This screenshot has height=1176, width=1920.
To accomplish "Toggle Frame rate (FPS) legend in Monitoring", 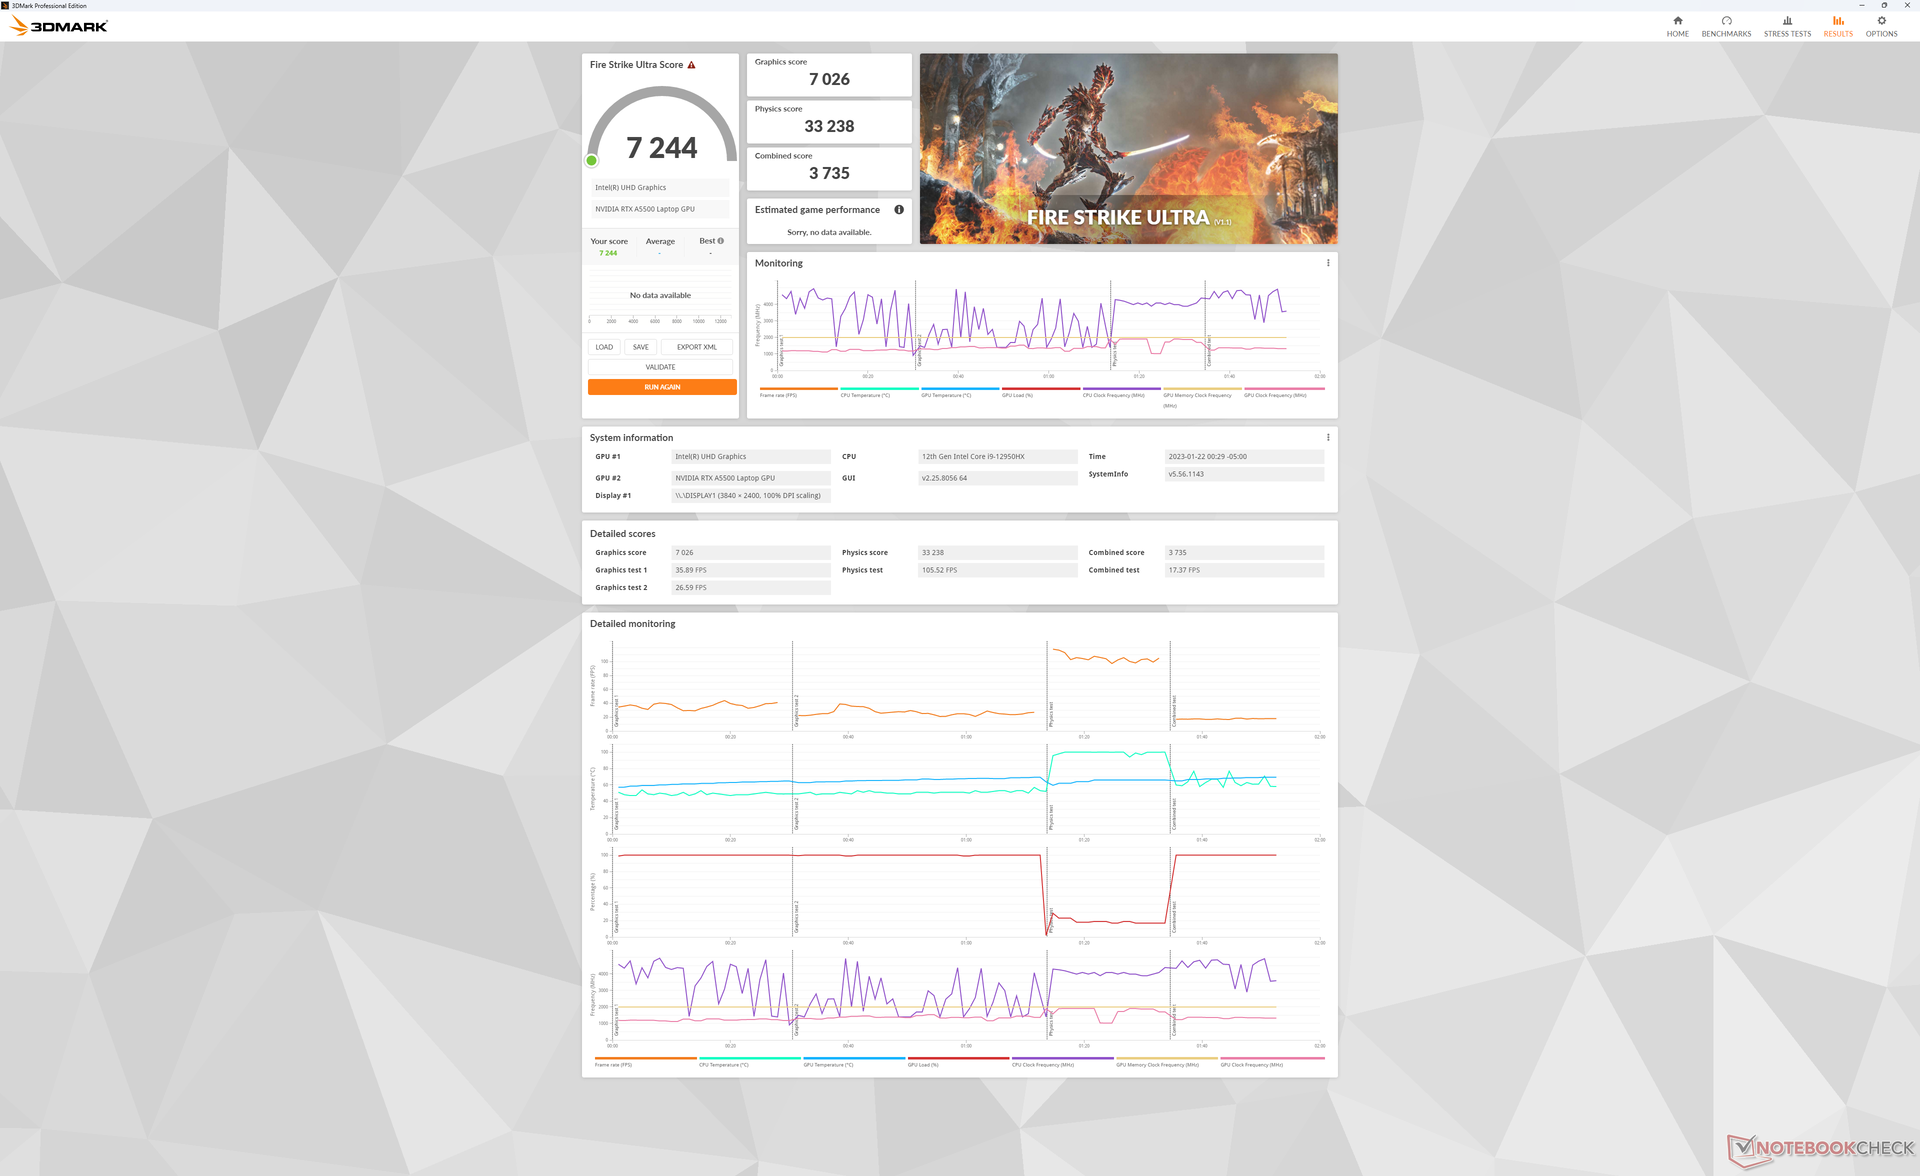I will (x=778, y=395).
